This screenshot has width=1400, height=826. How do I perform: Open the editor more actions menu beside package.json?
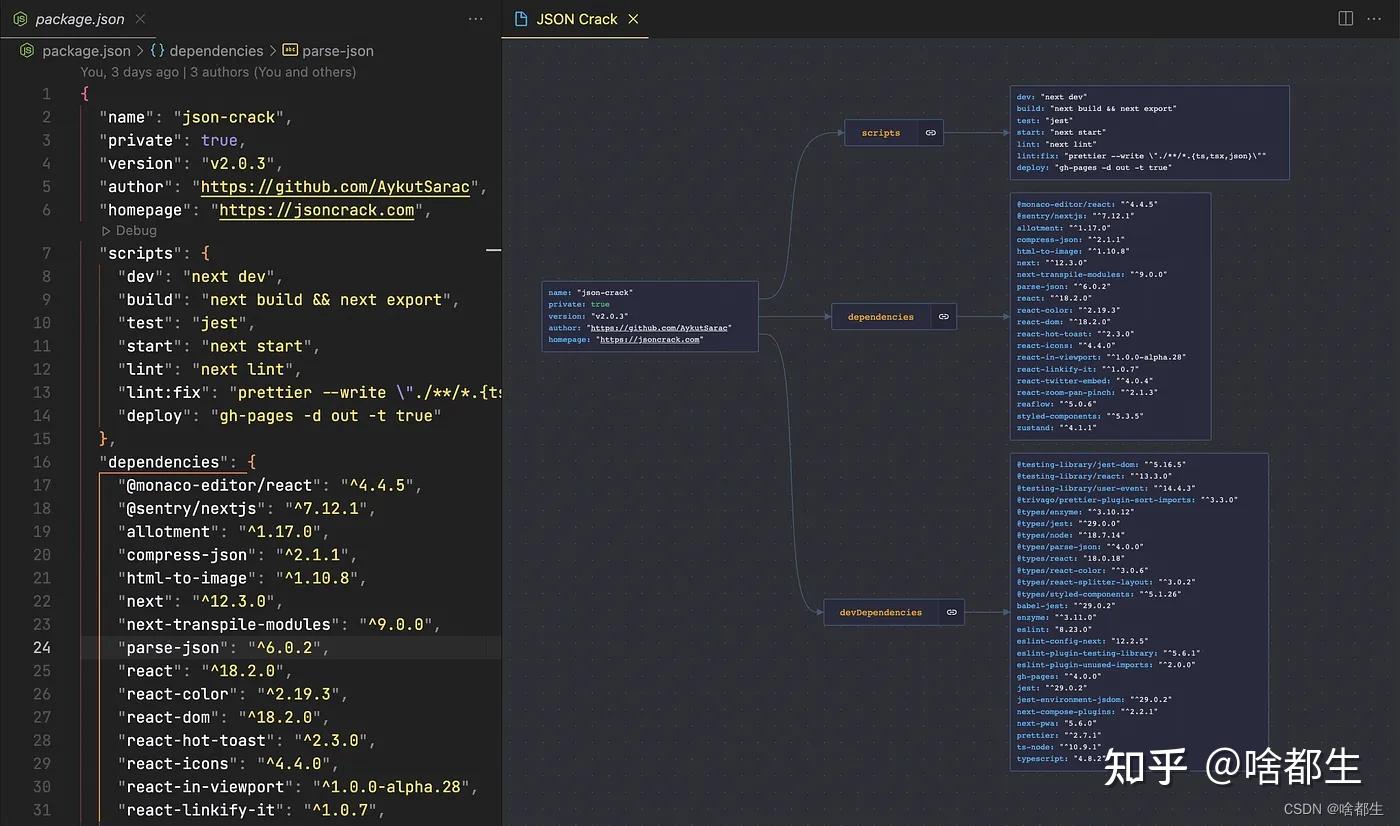click(x=476, y=19)
